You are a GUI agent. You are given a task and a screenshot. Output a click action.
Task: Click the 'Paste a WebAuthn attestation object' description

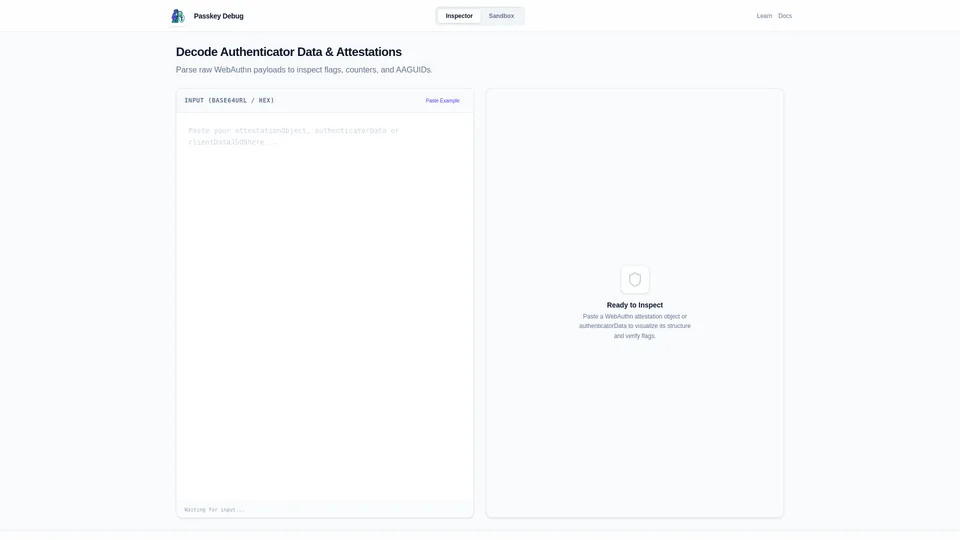point(634,326)
